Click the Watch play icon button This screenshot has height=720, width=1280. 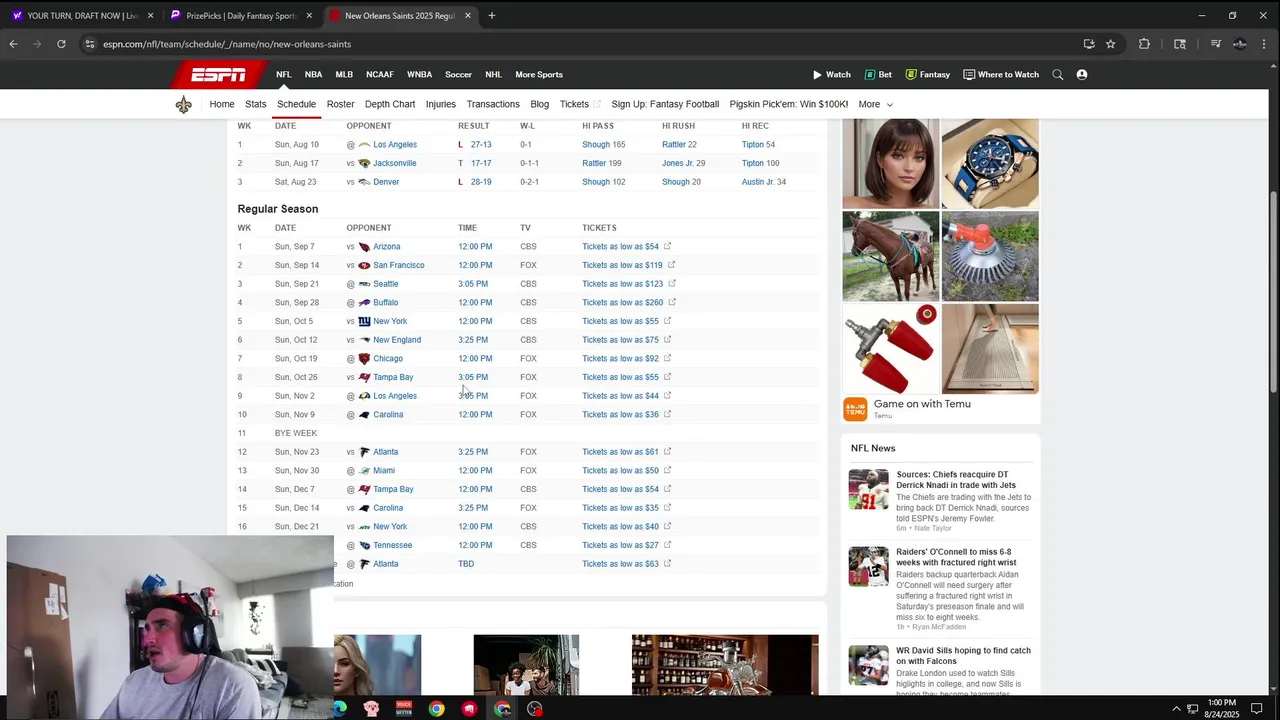pyautogui.click(x=831, y=75)
